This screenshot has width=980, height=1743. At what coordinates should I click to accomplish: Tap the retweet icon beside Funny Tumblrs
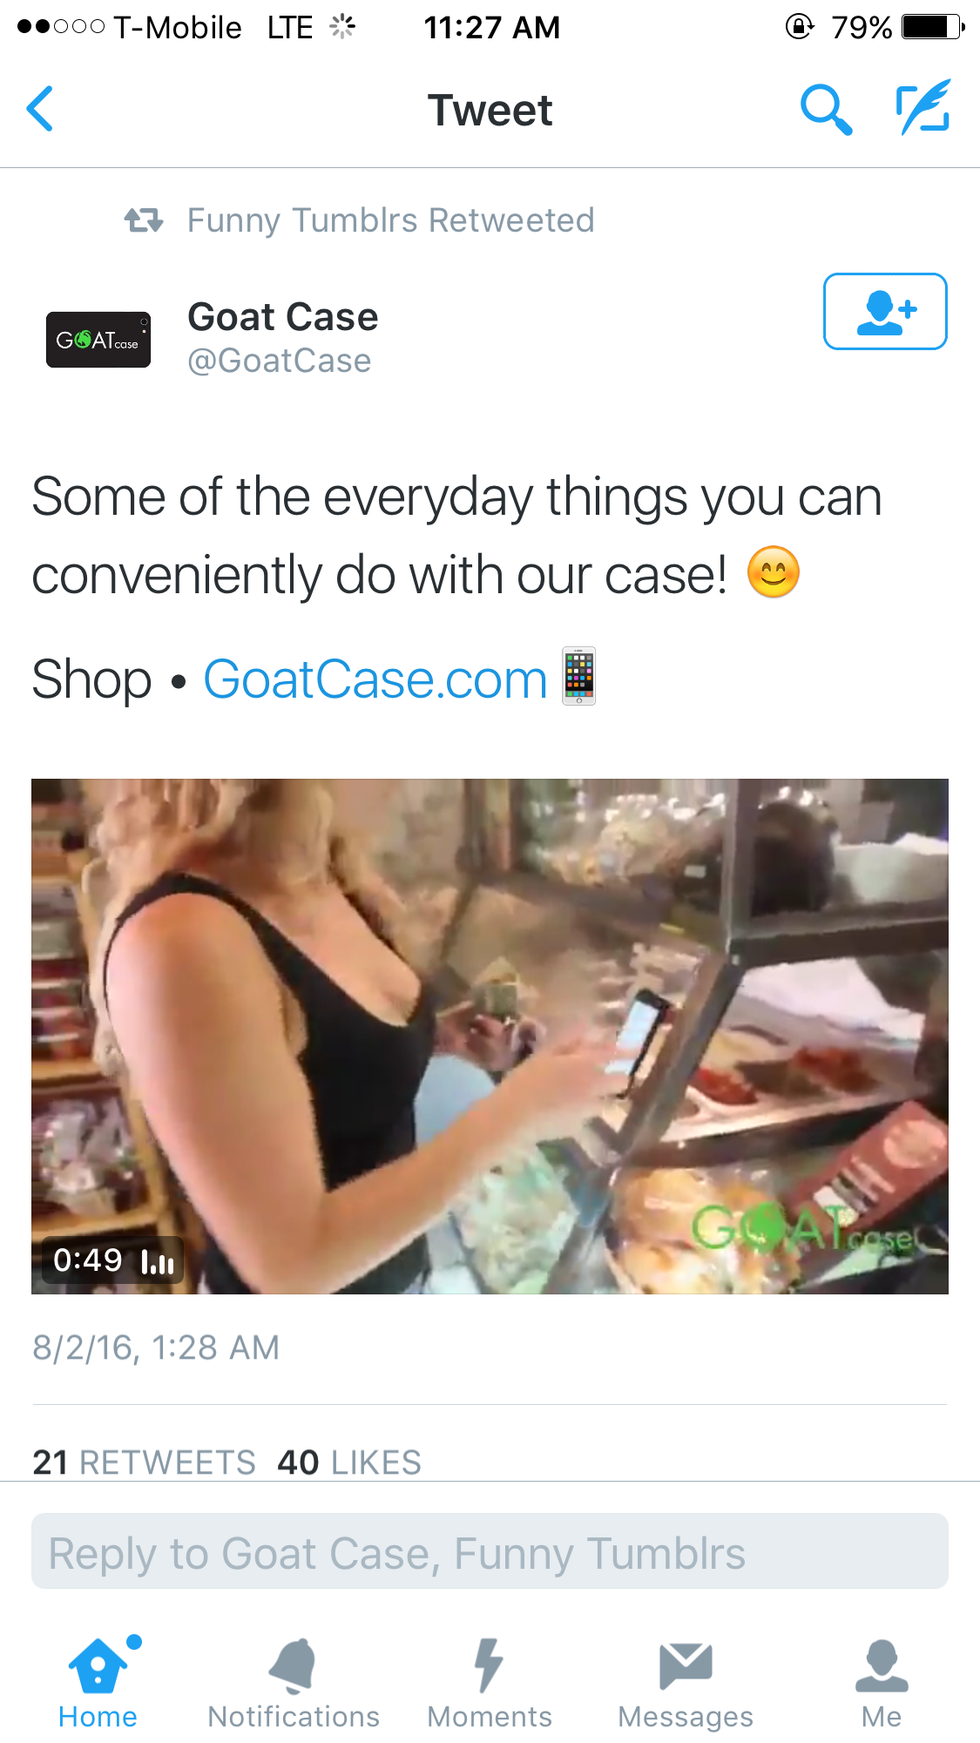[x=144, y=220]
